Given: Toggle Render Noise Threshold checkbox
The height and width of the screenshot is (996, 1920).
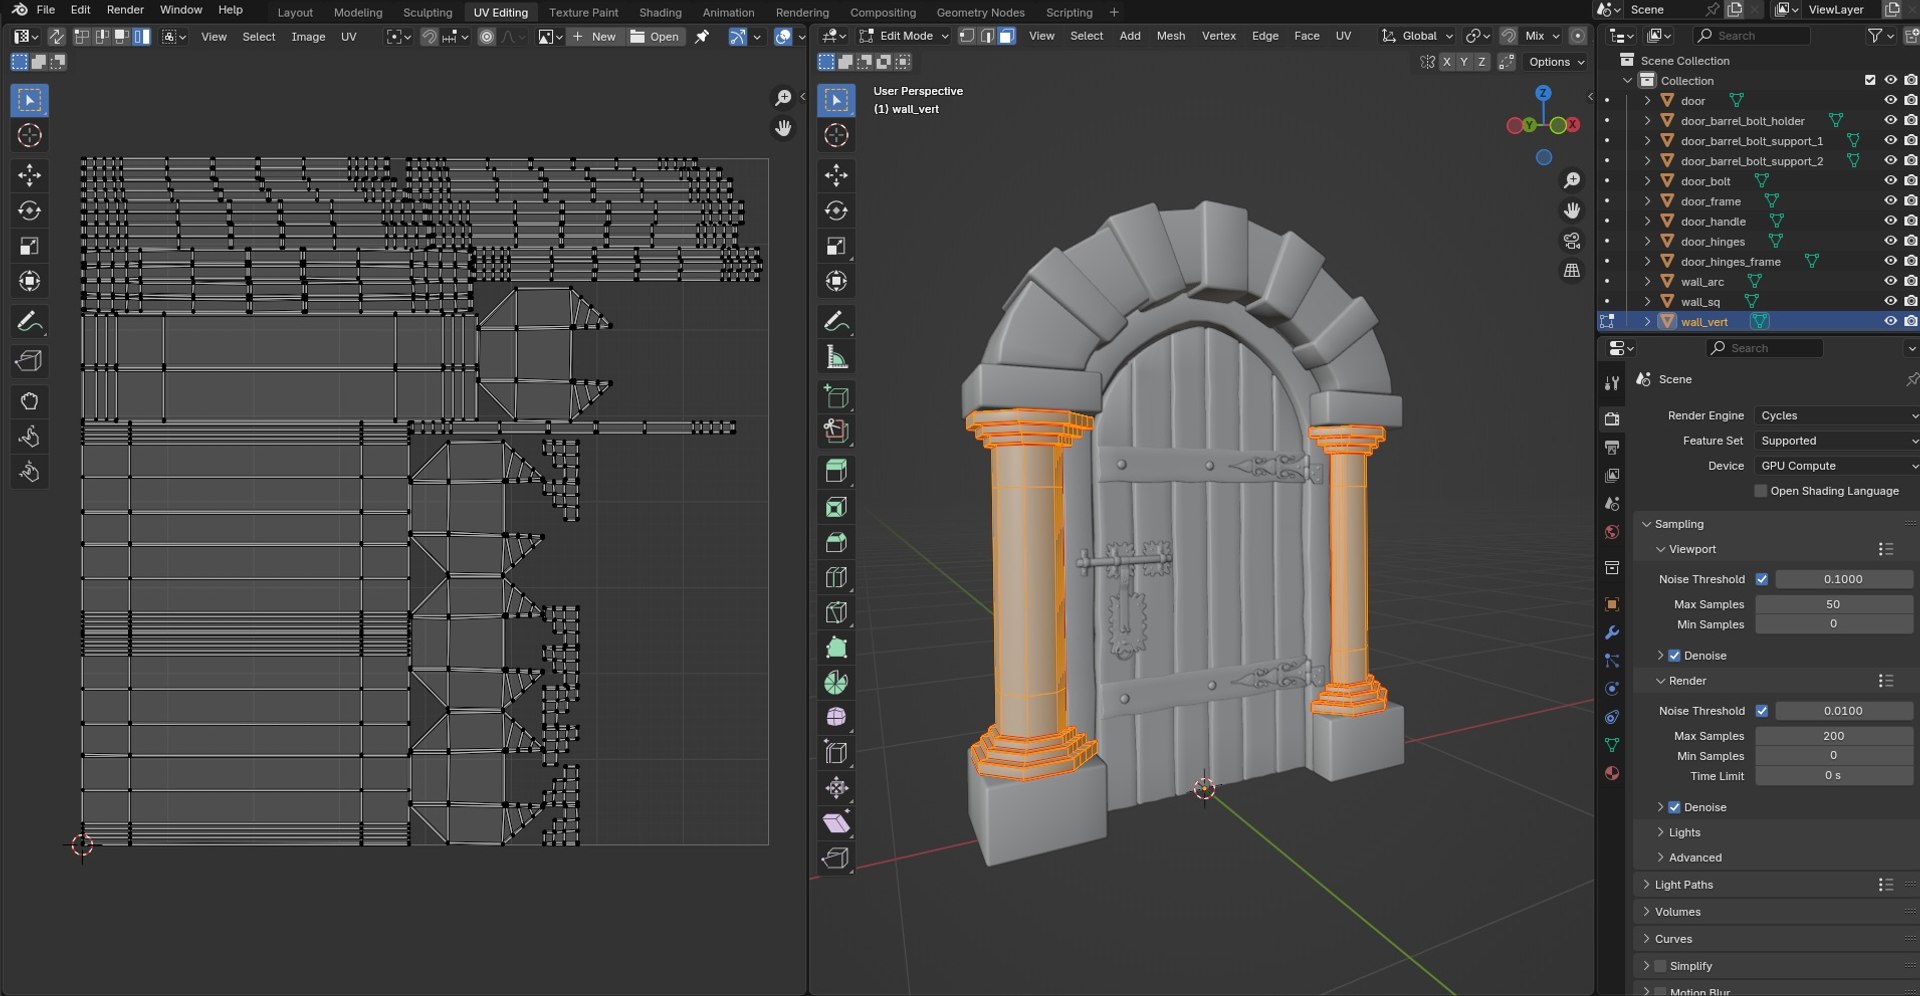Looking at the screenshot, I should point(1762,711).
